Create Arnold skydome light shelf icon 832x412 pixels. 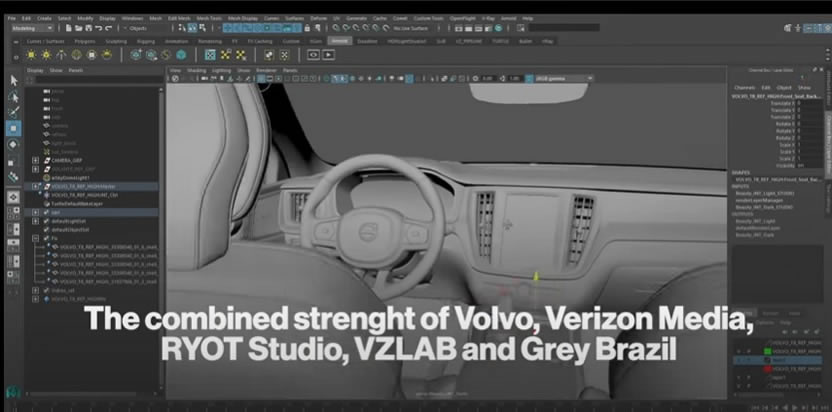(x=76, y=55)
